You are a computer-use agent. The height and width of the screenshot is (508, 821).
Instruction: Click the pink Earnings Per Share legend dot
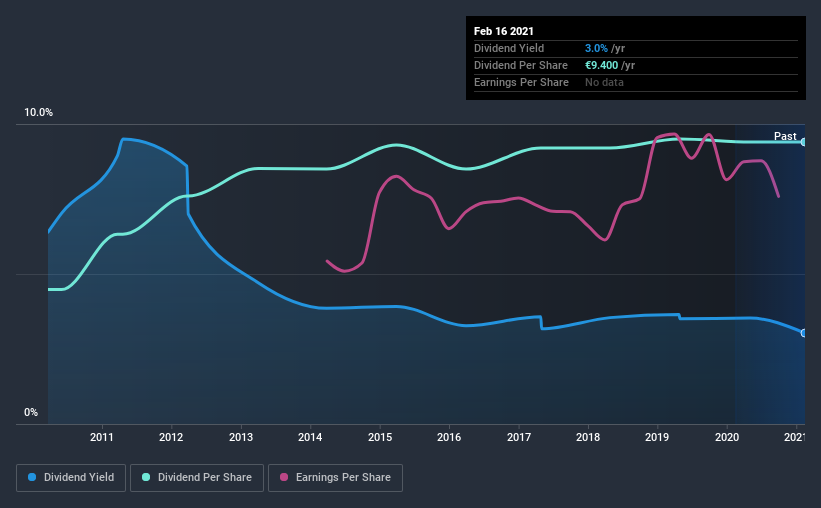pos(284,477)
